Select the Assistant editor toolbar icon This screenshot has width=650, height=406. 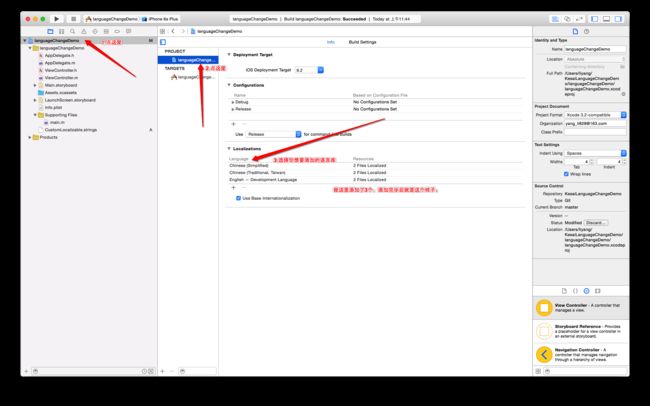567,19
